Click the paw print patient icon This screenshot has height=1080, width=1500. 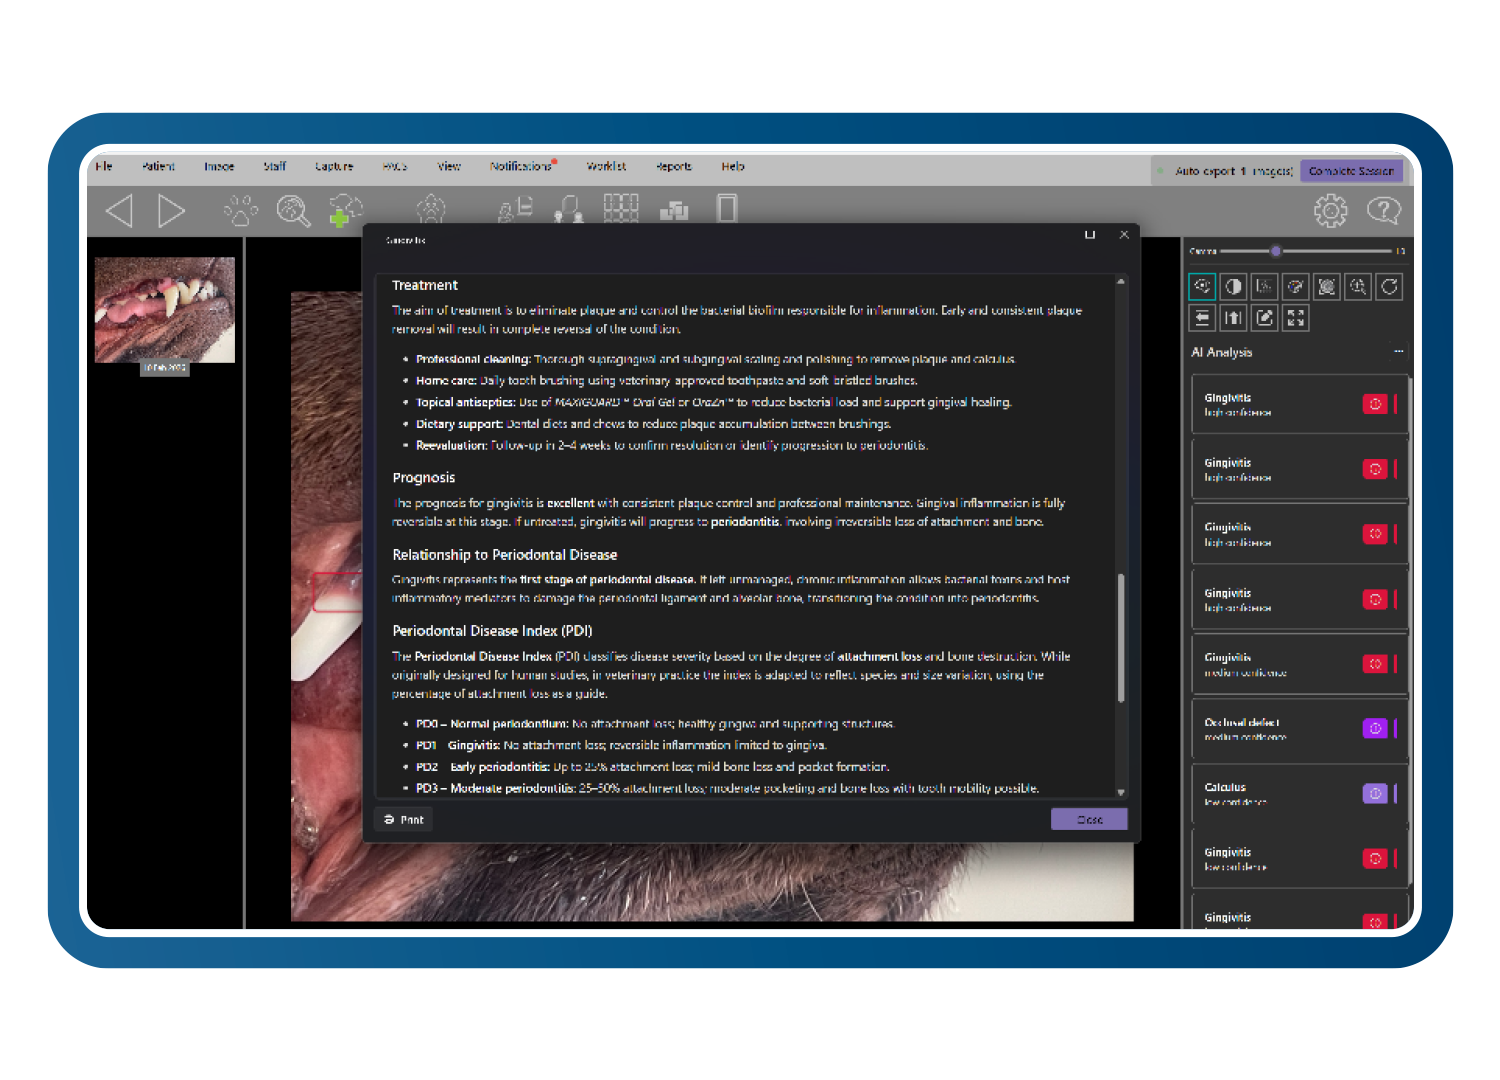[241, 210]
